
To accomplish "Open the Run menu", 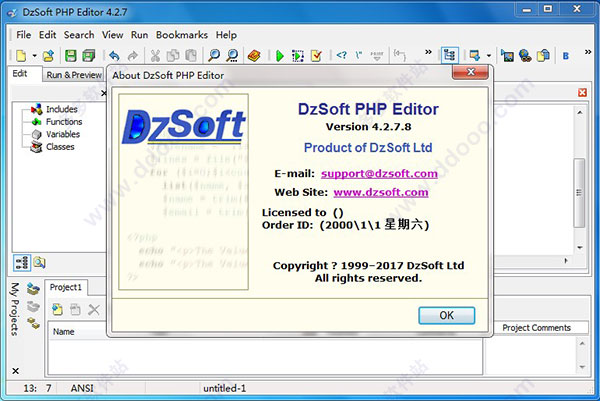I will [139, 35].
